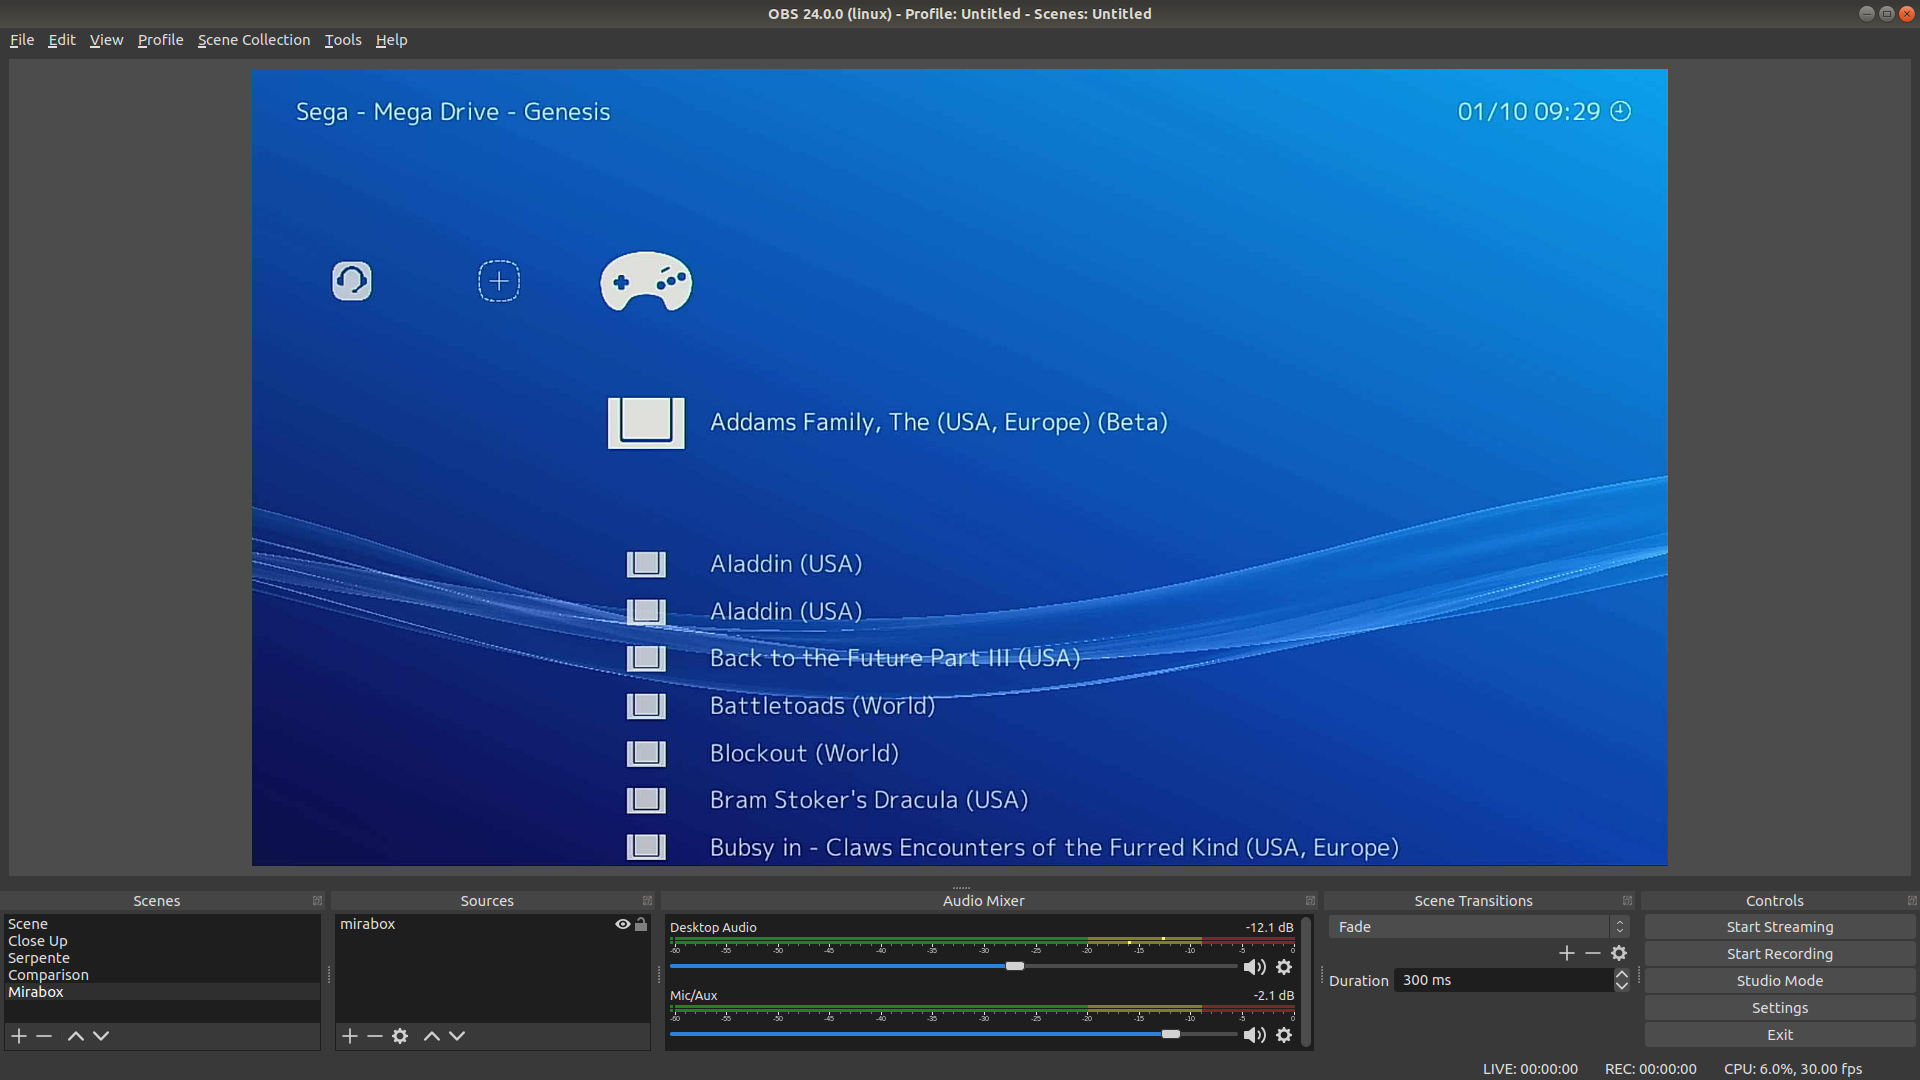Screen dimensions: 1920x1080
Task: Click 'Bram Stoker's Dracula (USA)' in preview
Action: click(x=869, y=800)
